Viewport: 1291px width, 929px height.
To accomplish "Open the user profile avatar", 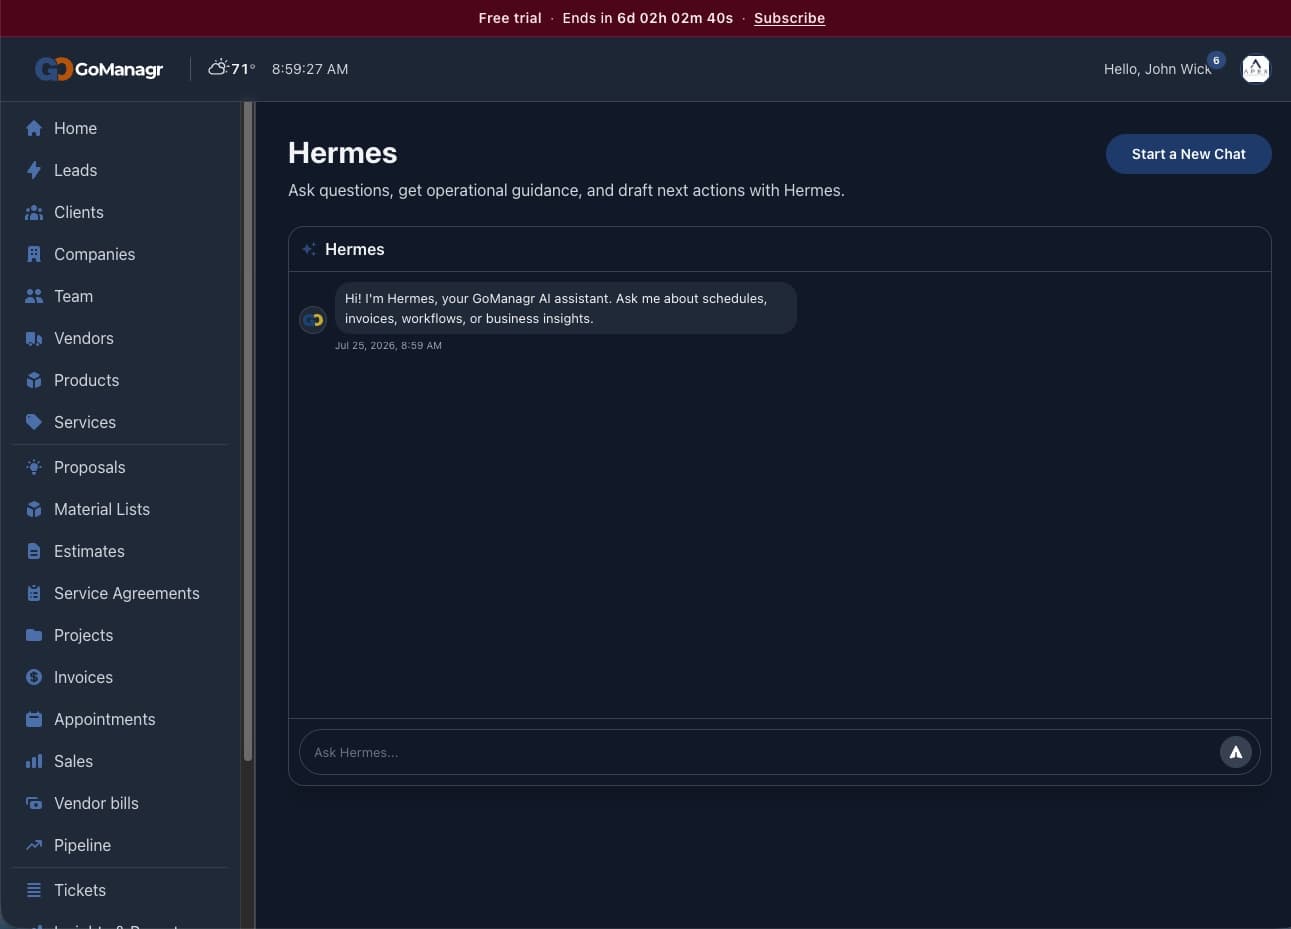I will pos(1255,69).
